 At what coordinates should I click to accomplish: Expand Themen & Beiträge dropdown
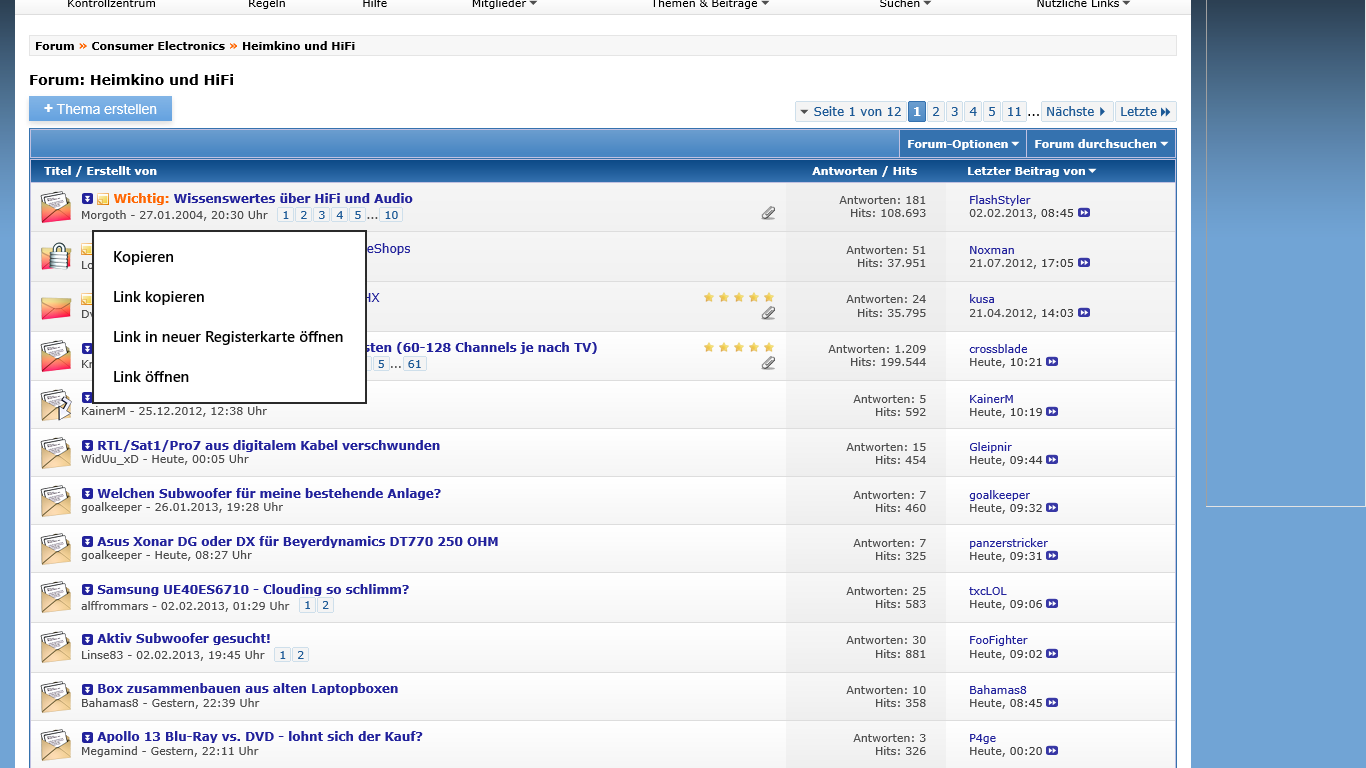[x=710, y=4]
